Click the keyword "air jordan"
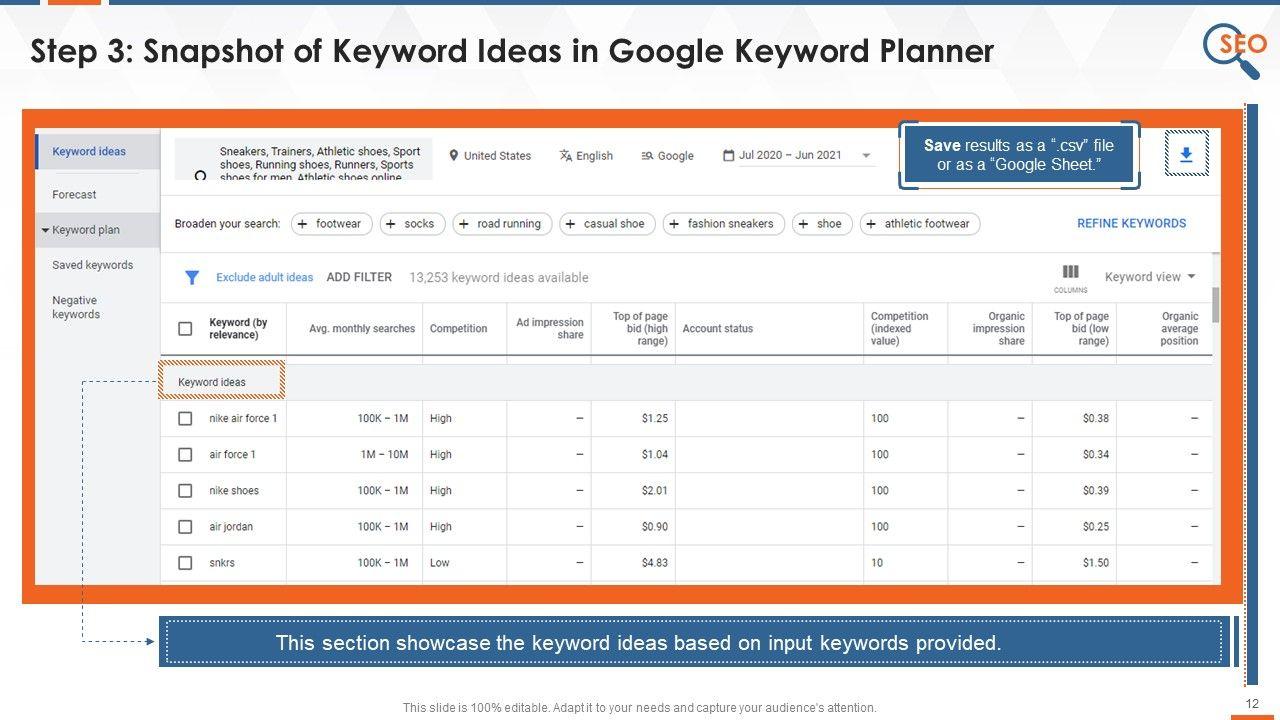 [231, 527]
